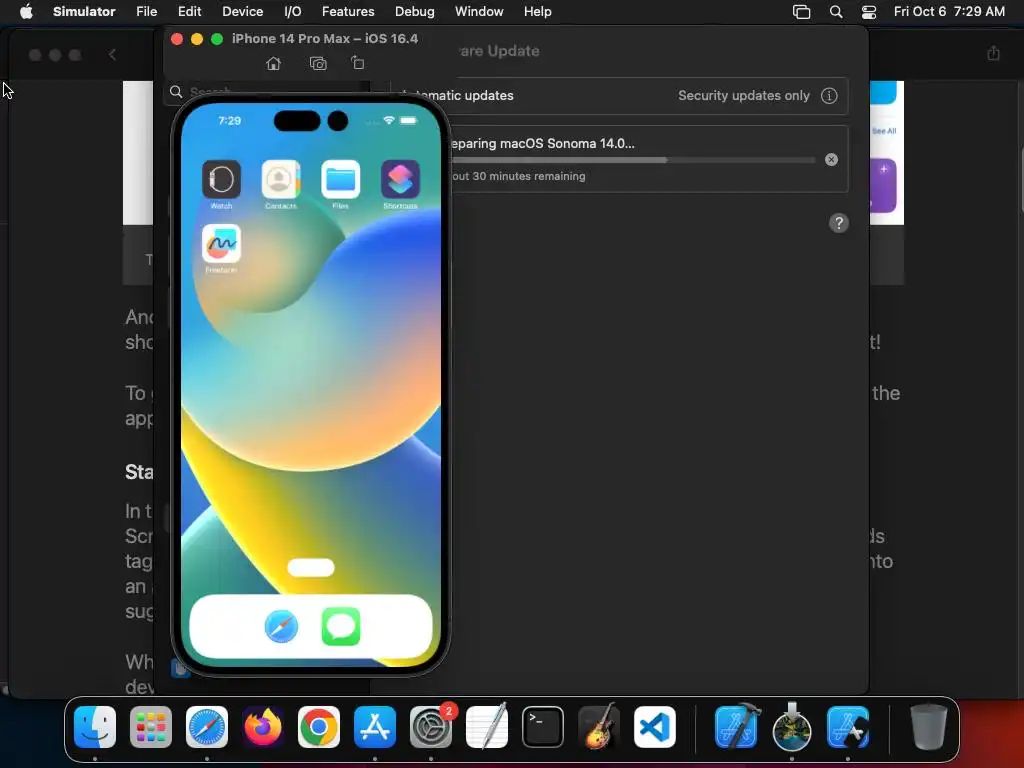This screenshot has height=768, width=1024.
Task: Open Simulator from the Dock
Action: coord(848,727)
